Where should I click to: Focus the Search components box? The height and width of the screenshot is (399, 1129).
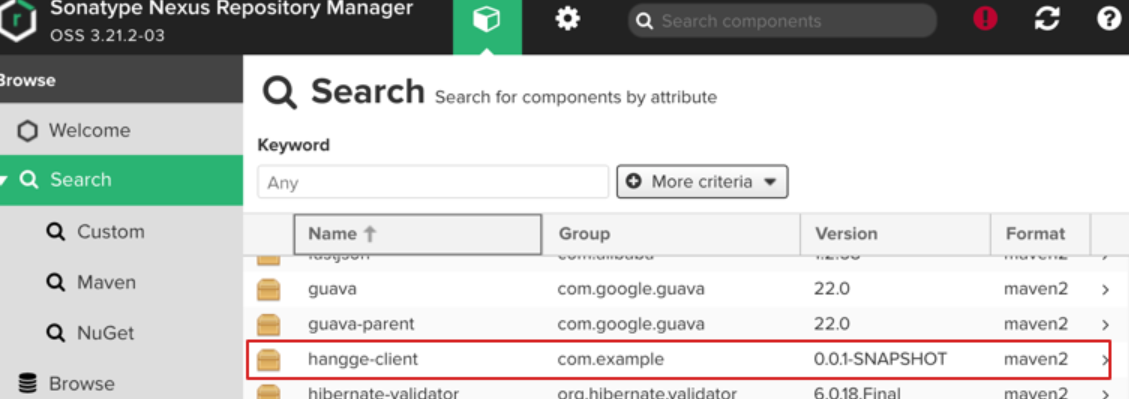point(783,21)
